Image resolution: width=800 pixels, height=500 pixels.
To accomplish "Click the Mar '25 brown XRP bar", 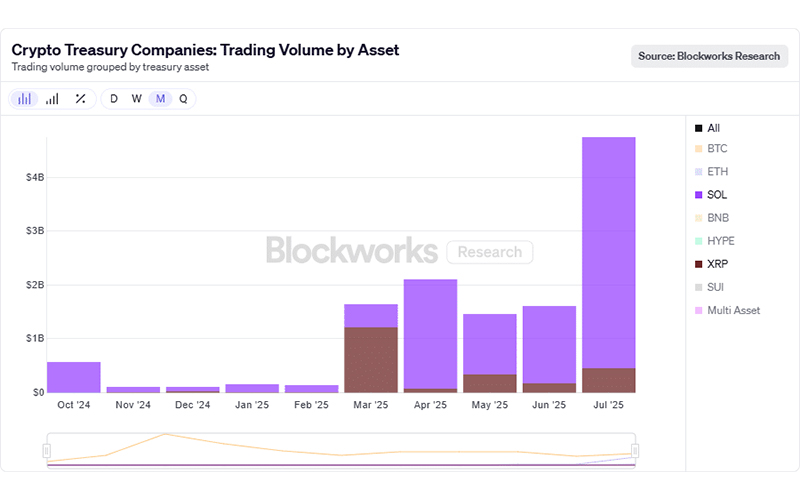I will (371, 360).
